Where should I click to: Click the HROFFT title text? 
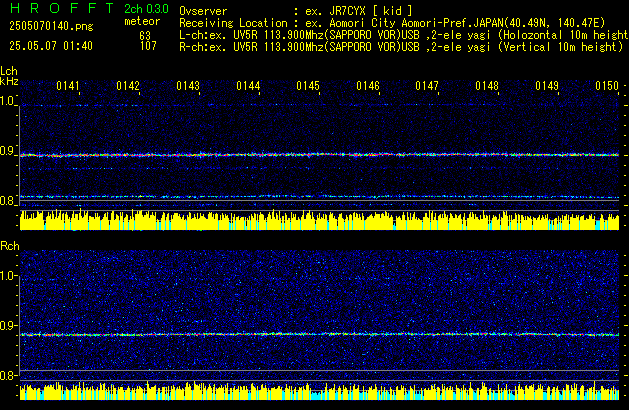(x=62, y=8)
